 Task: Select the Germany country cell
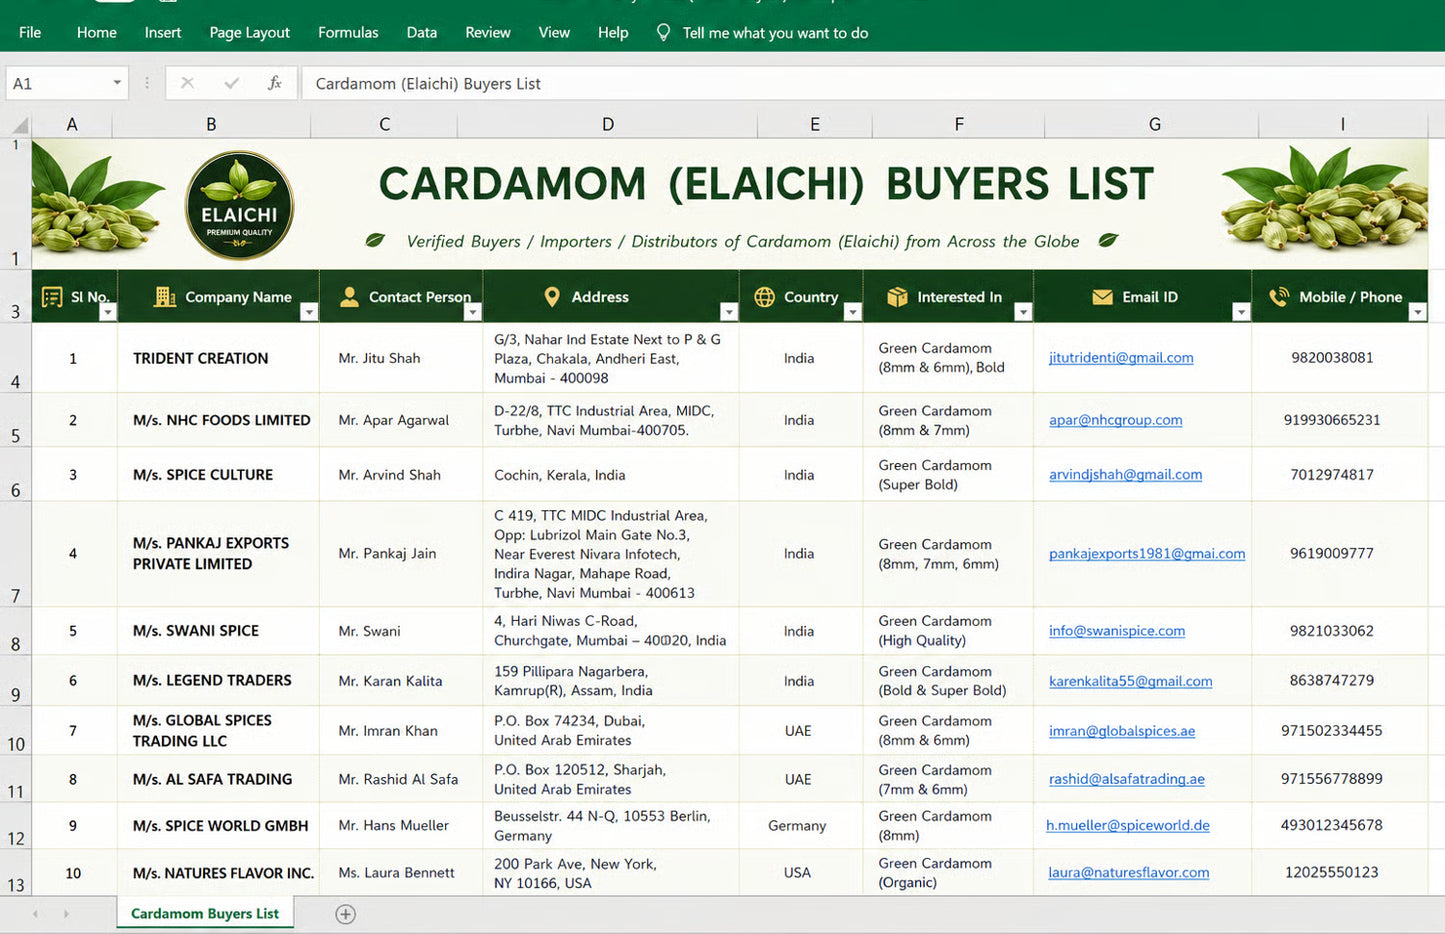pos(800,825)
